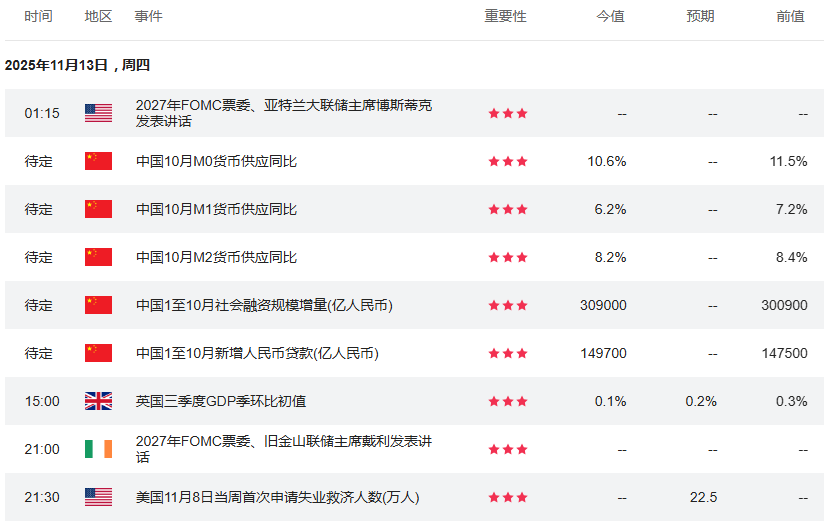Click the 21:30 time cell
This screenshot has height=522, width=824.
click(42, 497)
